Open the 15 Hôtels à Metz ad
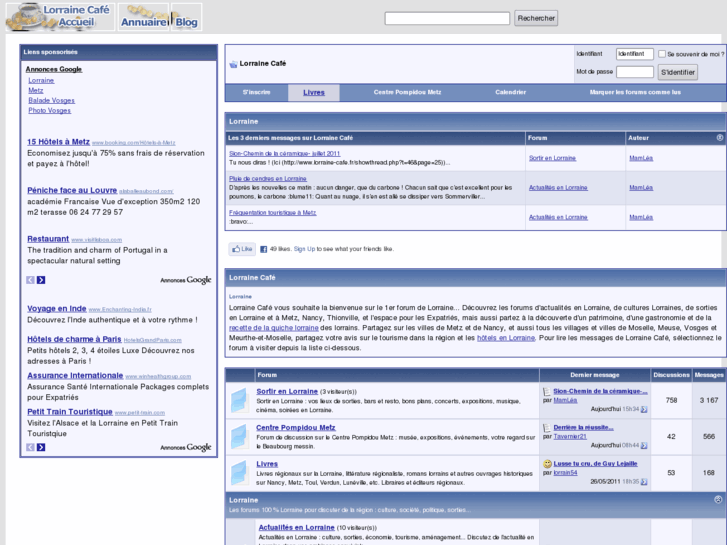 (x=58, y=142)
